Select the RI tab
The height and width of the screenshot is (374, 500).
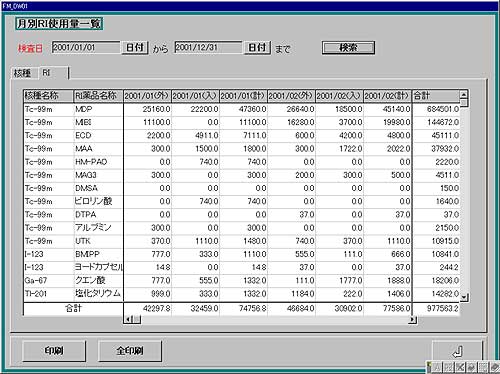click(53, 73)
